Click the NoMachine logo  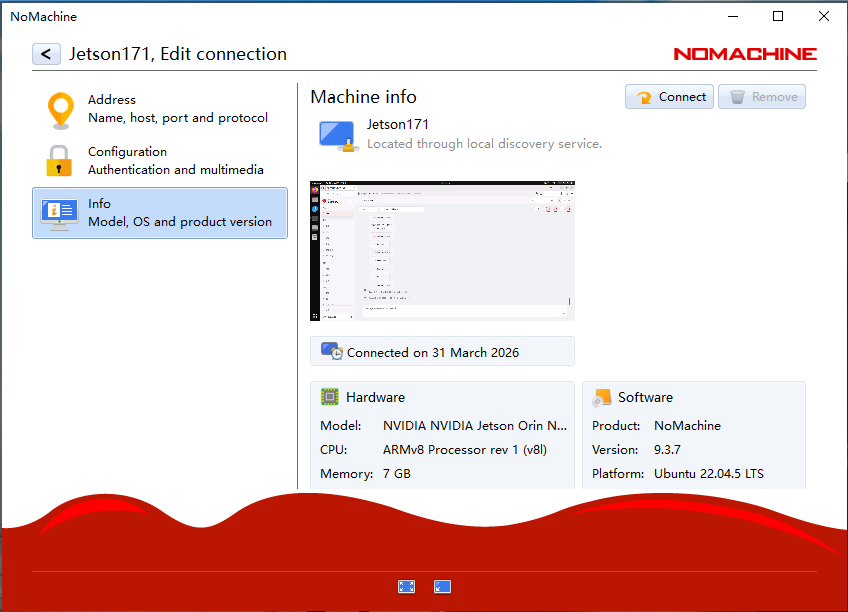745,54
